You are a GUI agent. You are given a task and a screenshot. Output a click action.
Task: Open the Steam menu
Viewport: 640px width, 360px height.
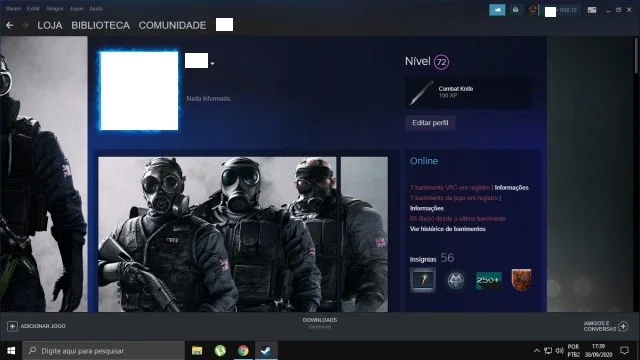13,8
